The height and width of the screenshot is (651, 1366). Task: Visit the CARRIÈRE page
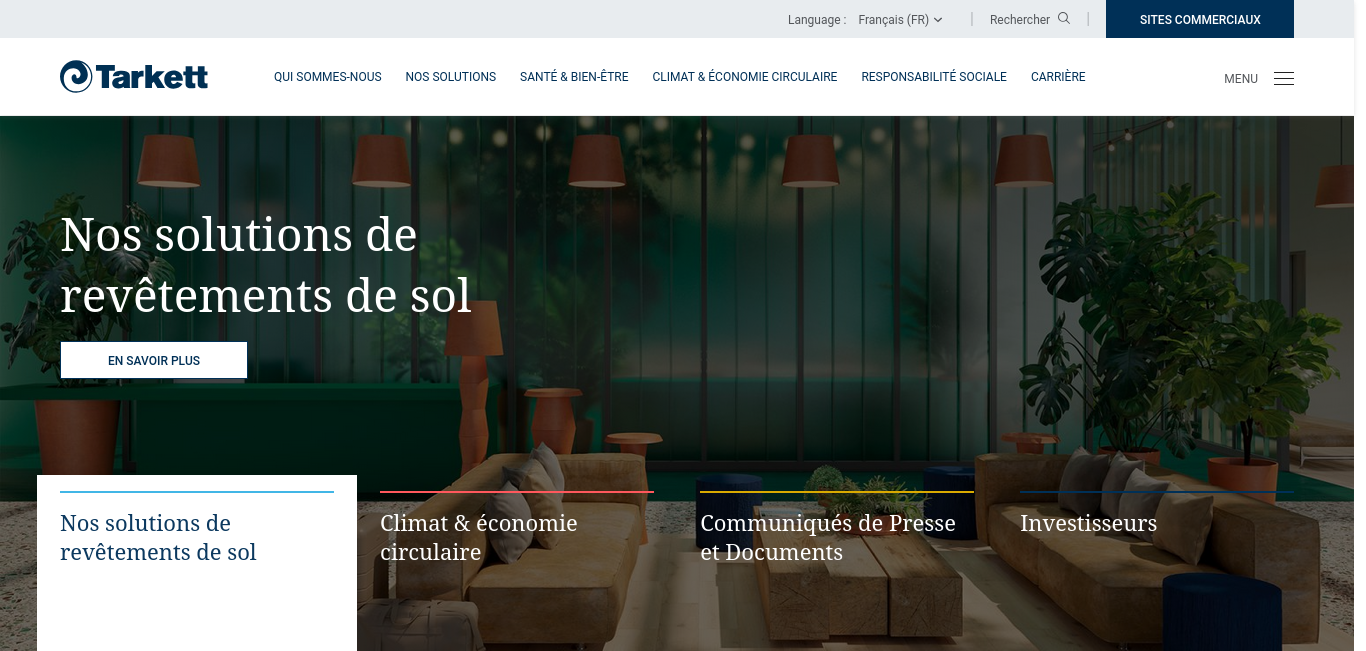[1058, 77]
